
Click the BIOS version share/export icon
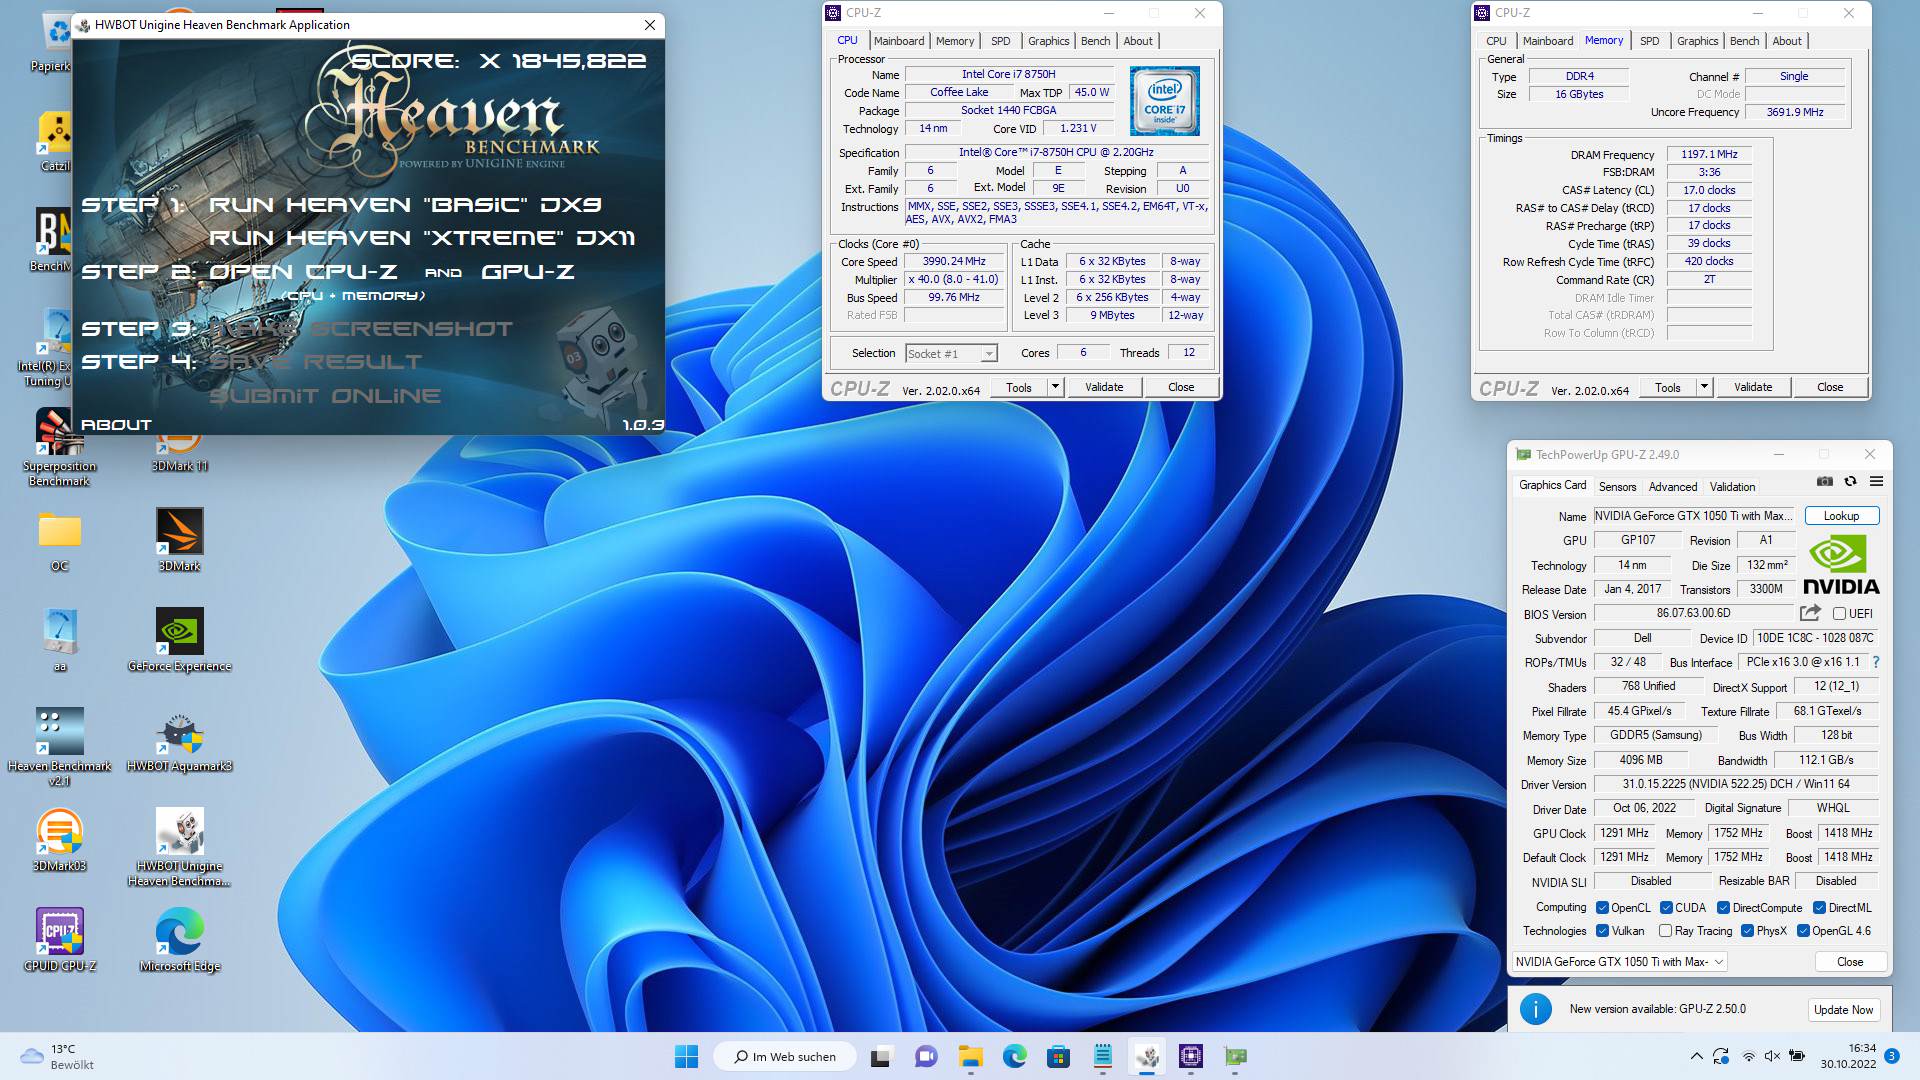1810,613
